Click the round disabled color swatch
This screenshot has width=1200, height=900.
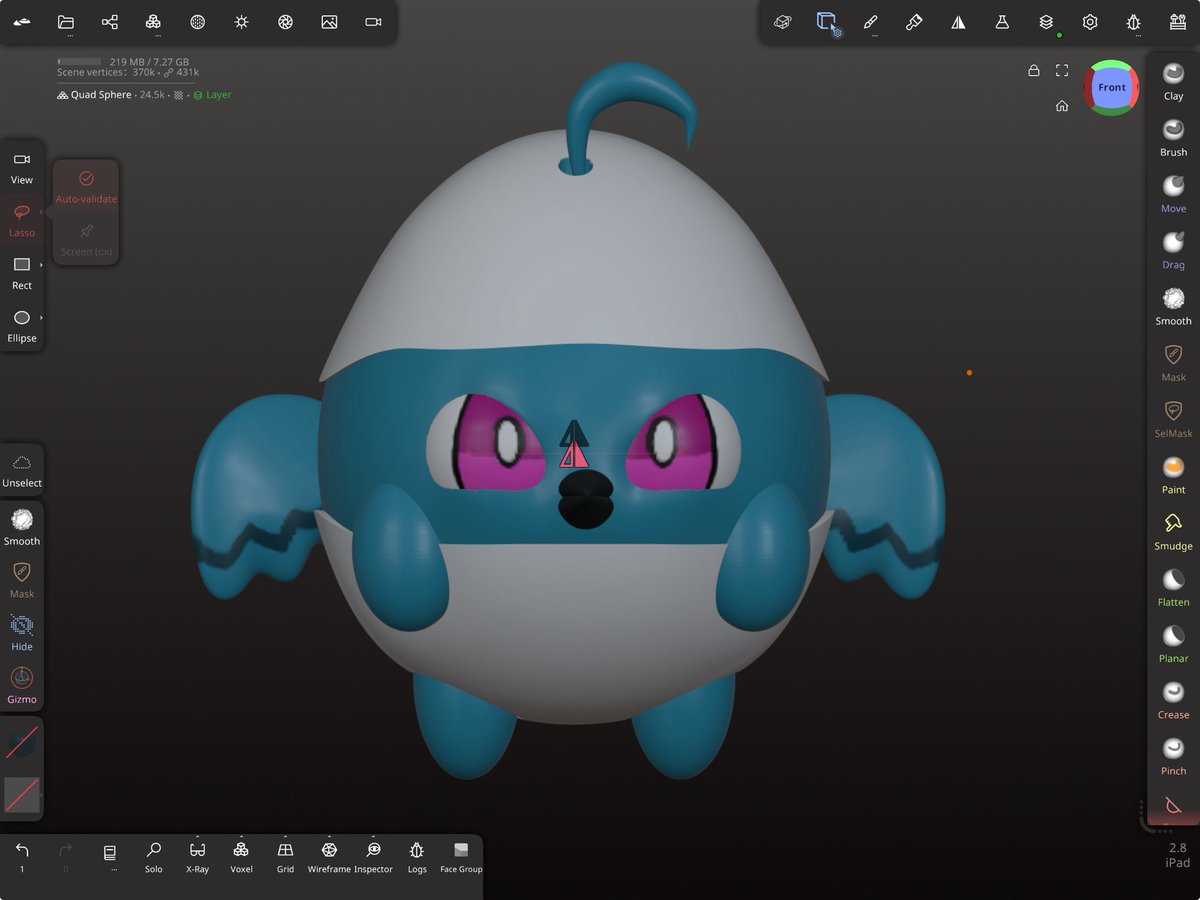coord(22,743)
